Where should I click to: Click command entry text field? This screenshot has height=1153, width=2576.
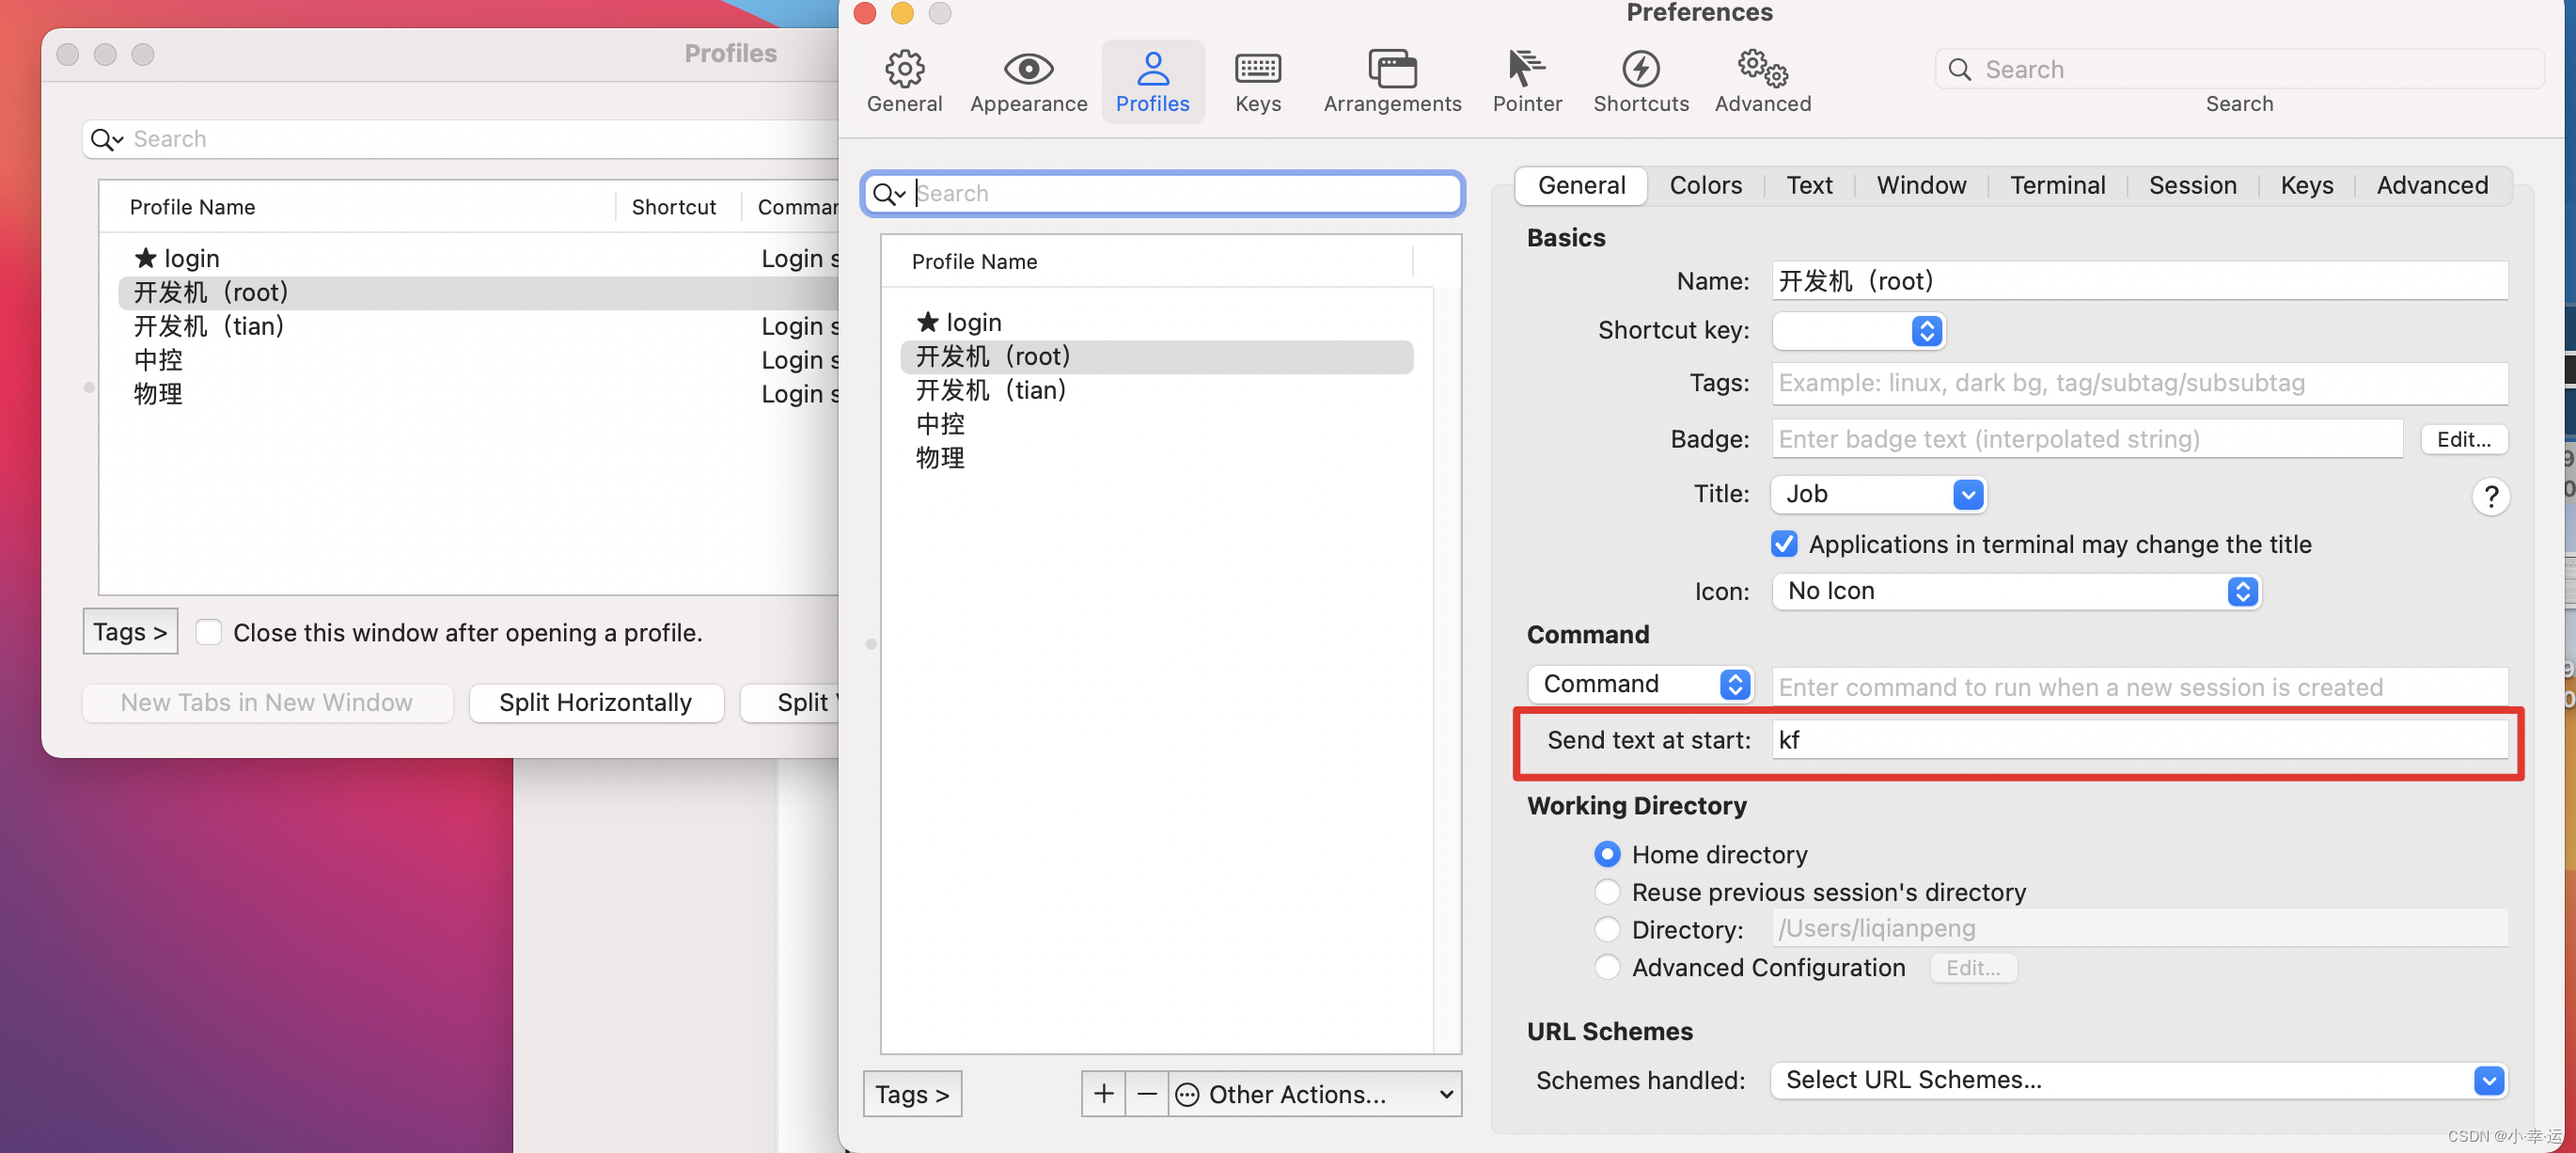pos(2138,687)
